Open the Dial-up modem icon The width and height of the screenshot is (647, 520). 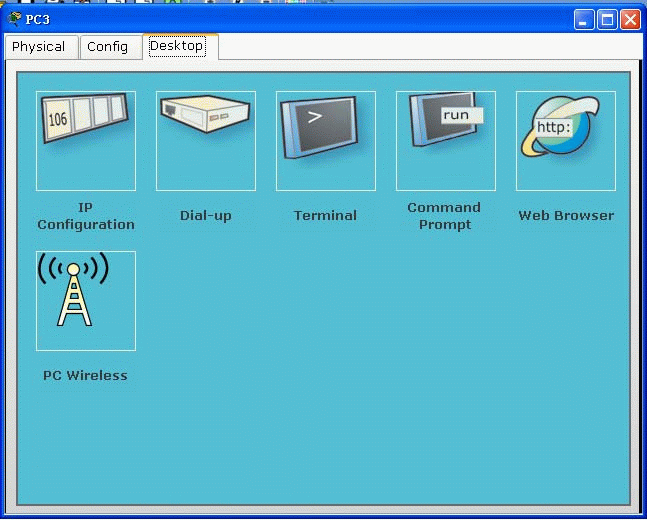(206, 141)
